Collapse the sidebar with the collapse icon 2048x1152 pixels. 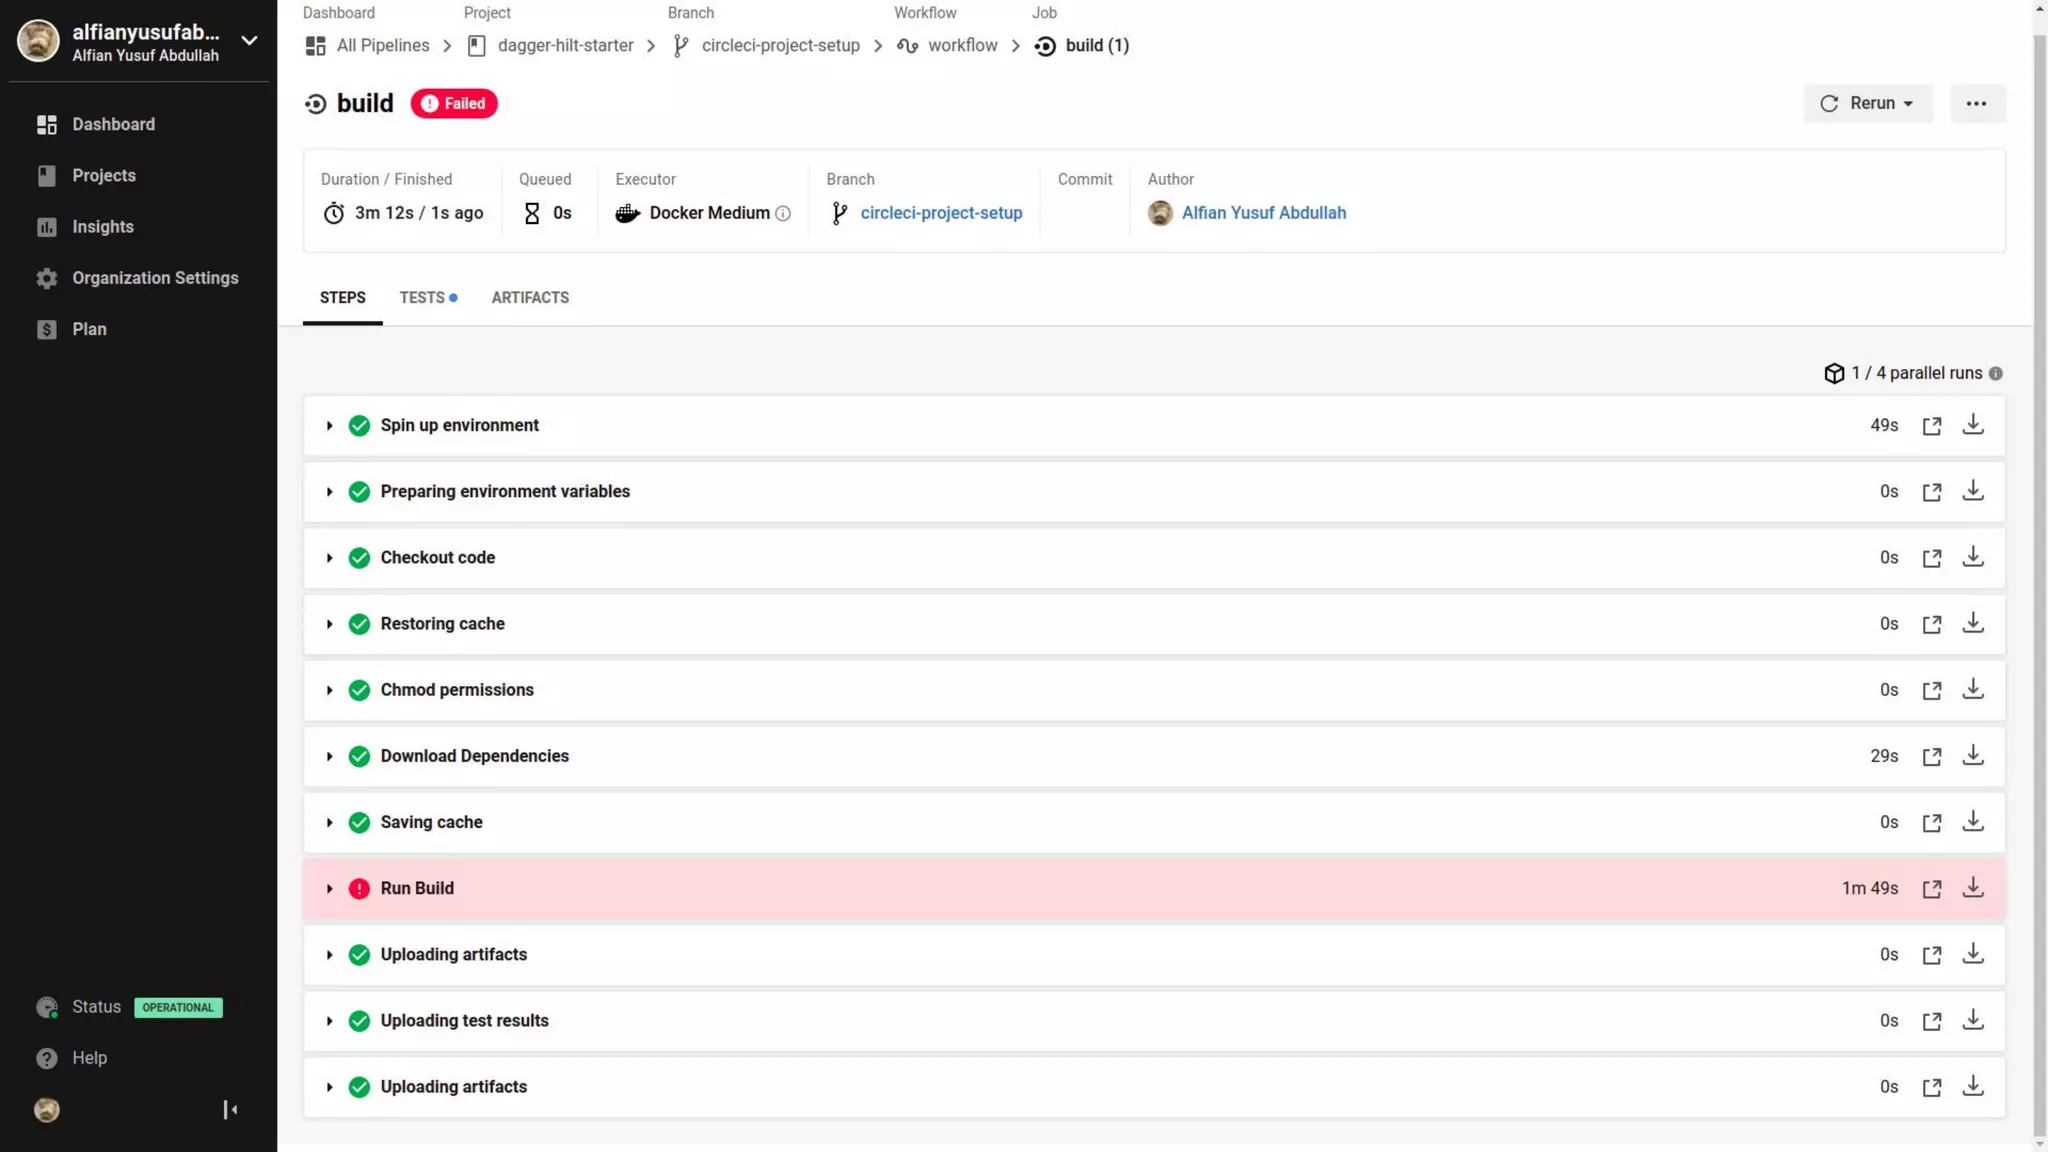click(x=230, y=1110)
